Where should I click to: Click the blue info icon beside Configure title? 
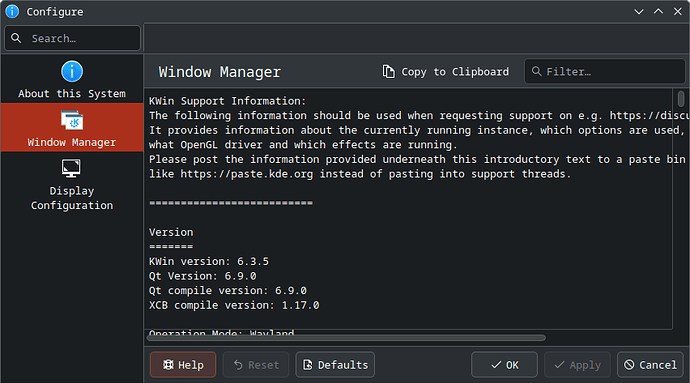pyautogui.click(x=12, y=11)
